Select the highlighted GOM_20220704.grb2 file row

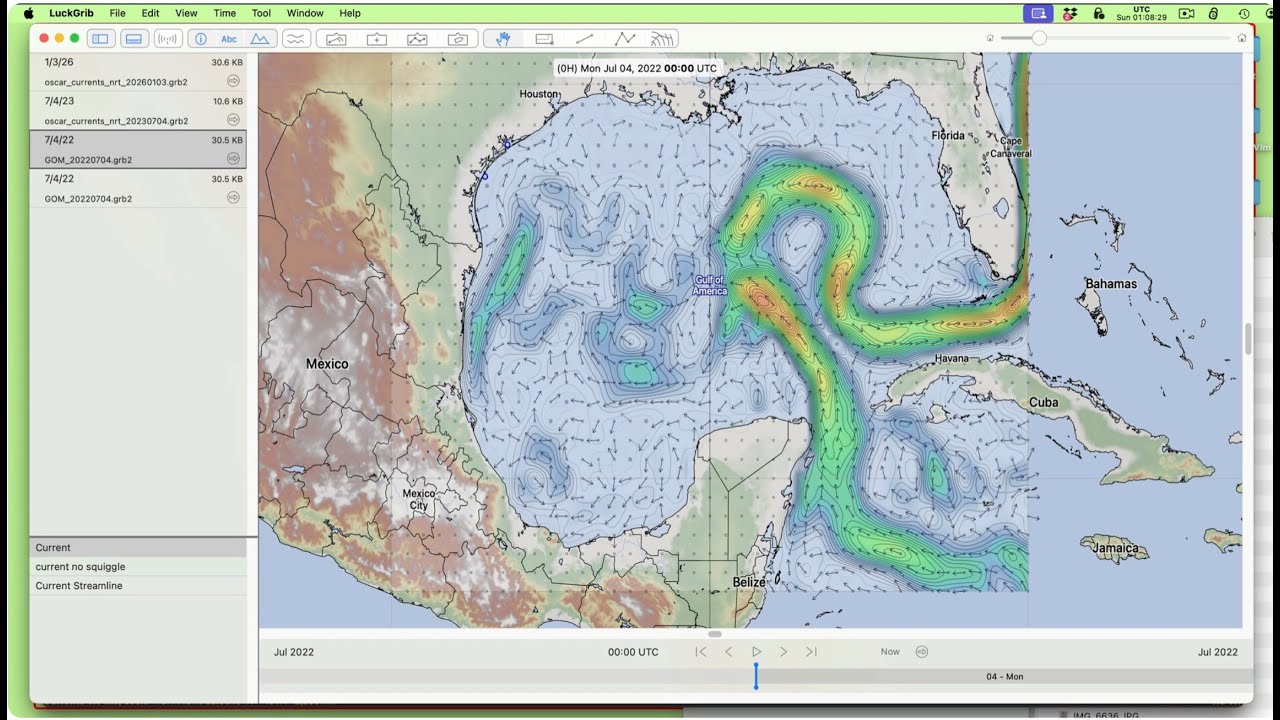click(x=138, y=150)
